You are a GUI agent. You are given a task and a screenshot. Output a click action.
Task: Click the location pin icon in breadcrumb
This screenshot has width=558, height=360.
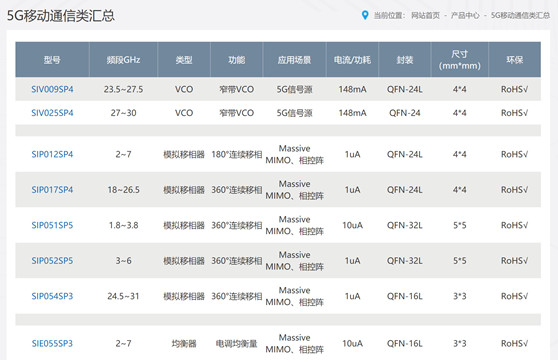[365, 15]
